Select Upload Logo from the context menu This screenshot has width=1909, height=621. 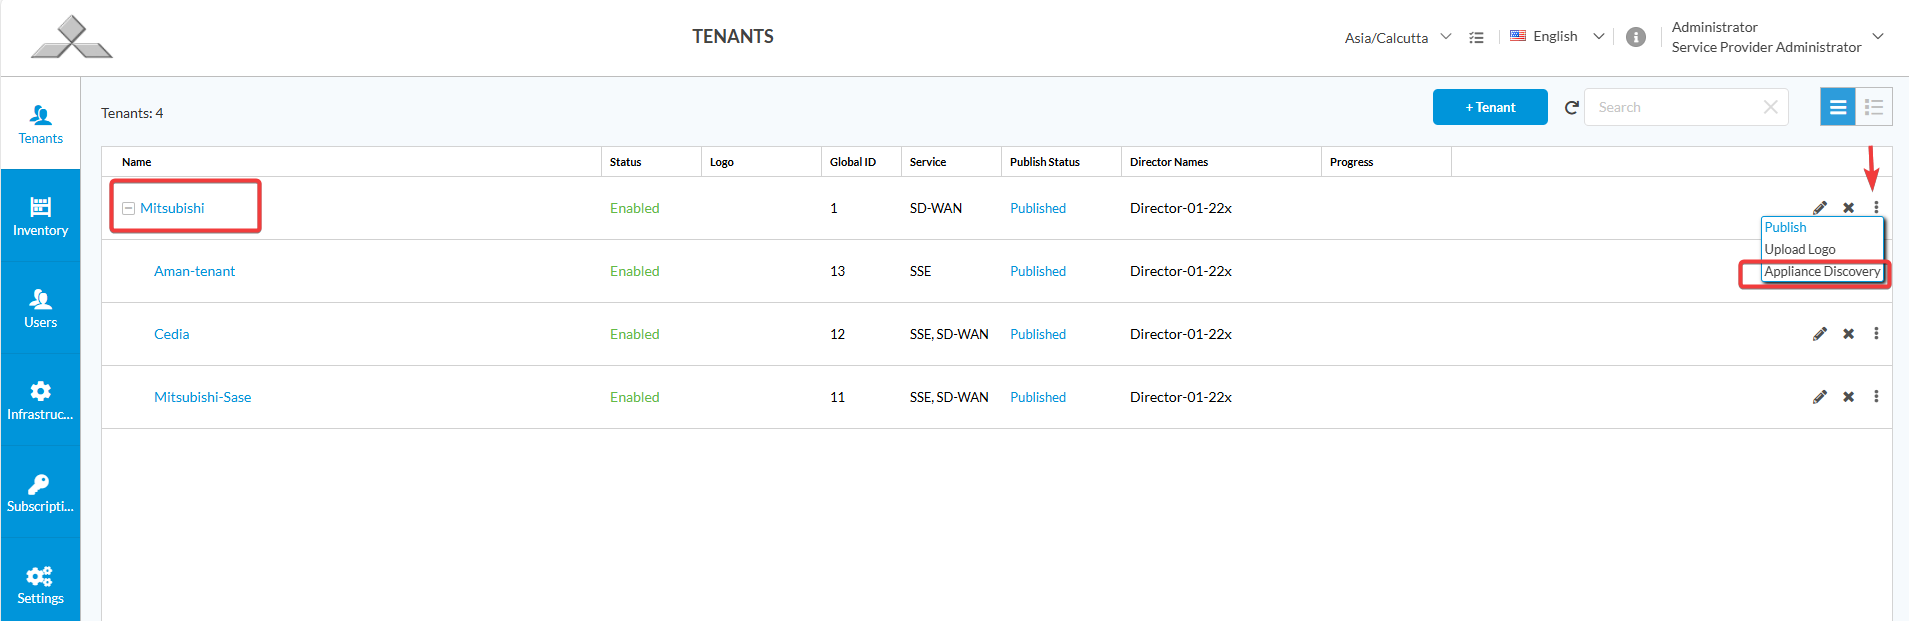(1800, 249)
